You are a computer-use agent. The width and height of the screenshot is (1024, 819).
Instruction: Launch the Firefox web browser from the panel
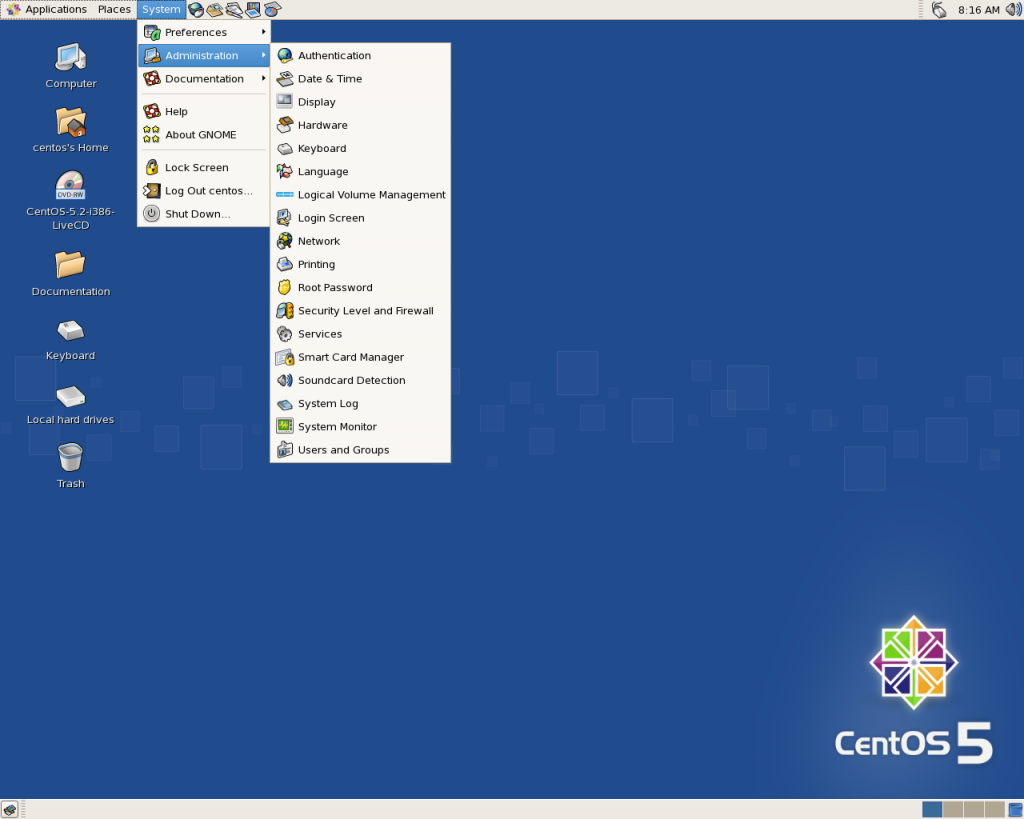coord(196,9)
